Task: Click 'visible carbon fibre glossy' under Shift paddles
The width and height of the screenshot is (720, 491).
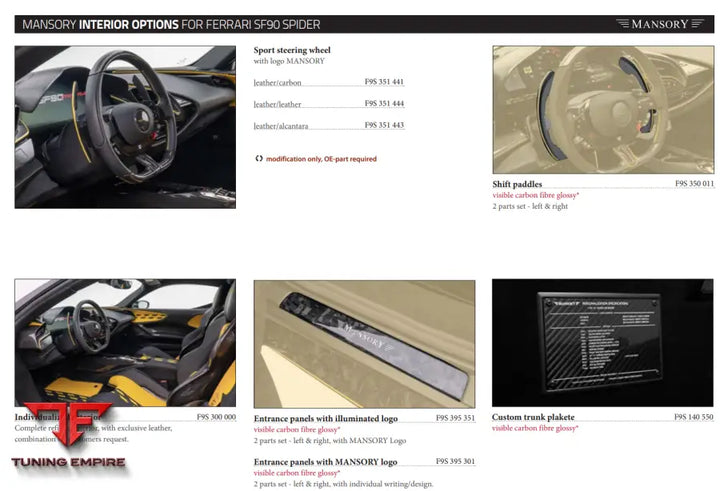Action: click(535, 195)
